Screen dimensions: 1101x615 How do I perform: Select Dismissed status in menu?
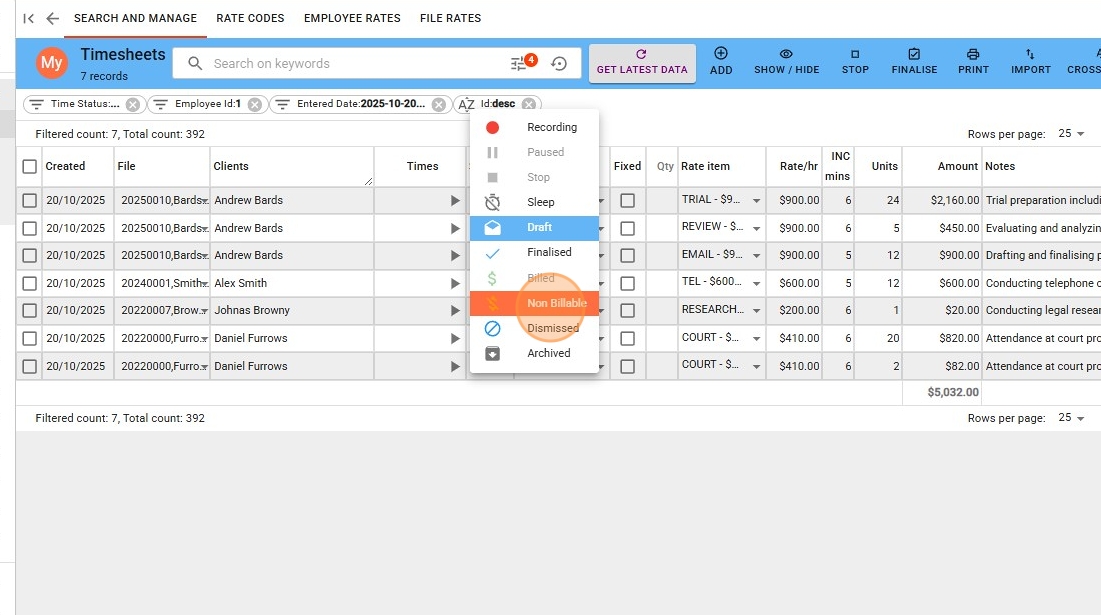534,329
